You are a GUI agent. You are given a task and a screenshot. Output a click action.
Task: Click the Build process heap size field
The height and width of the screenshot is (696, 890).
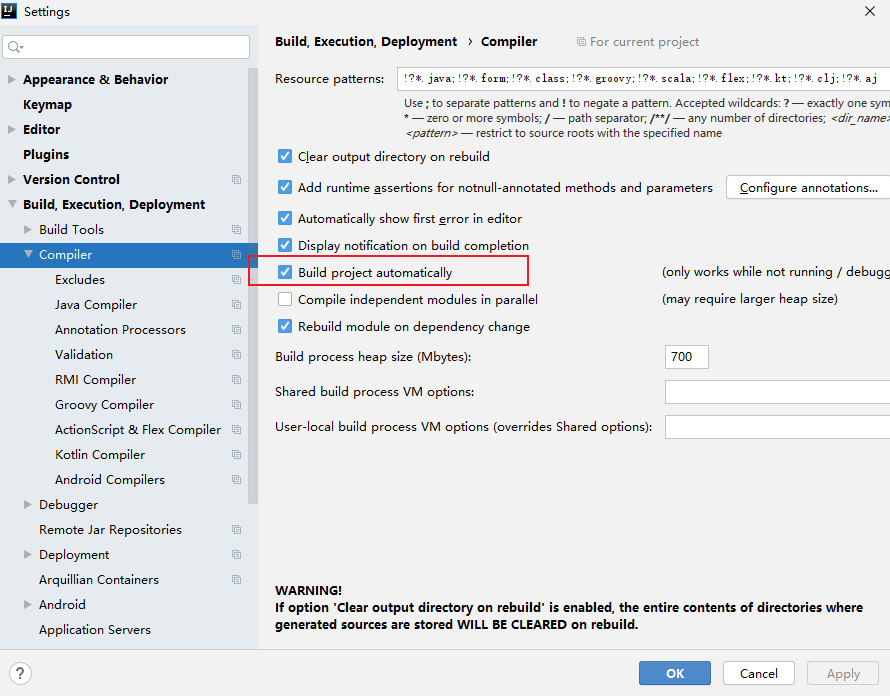(x=686, y=357)
